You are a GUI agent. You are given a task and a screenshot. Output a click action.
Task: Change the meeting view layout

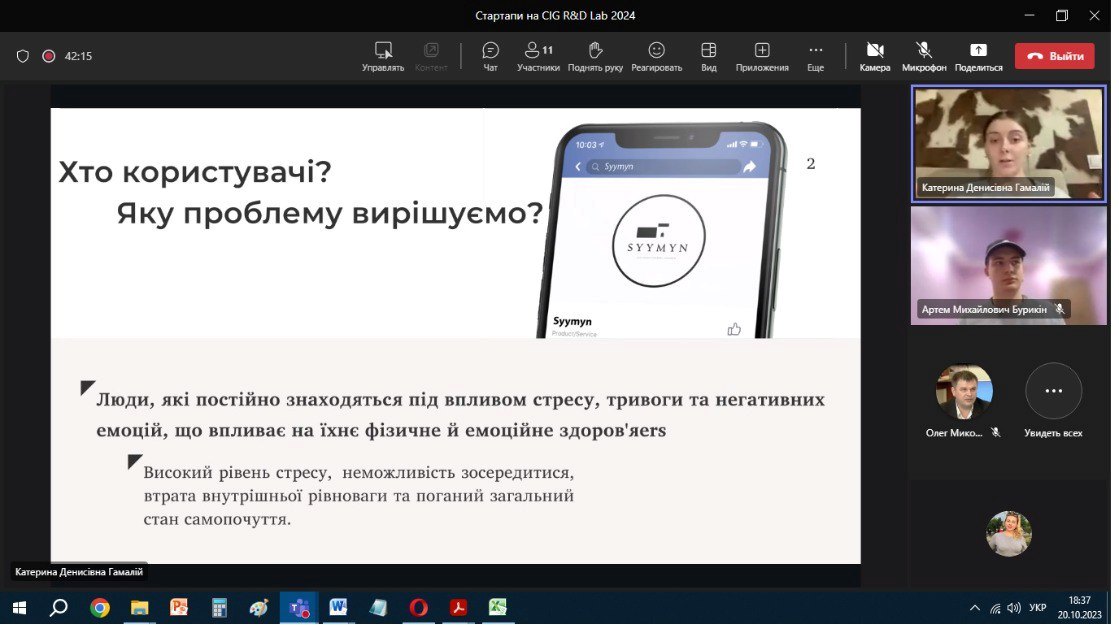(x=708, y=56)
